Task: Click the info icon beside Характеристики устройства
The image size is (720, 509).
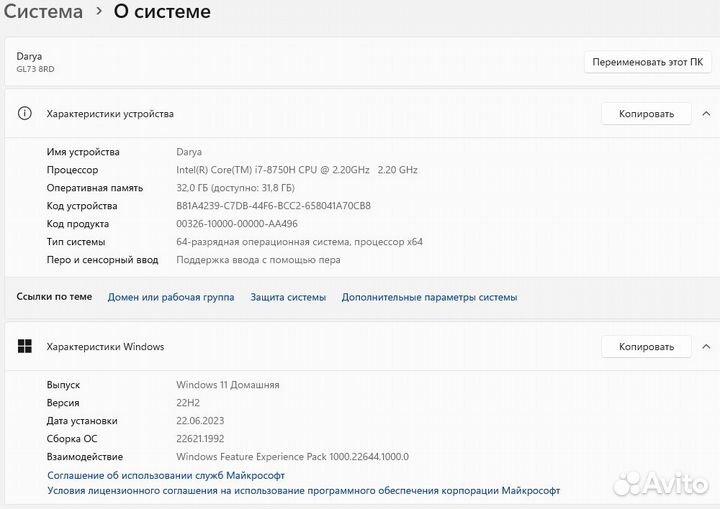Action: tap(25, 114)
